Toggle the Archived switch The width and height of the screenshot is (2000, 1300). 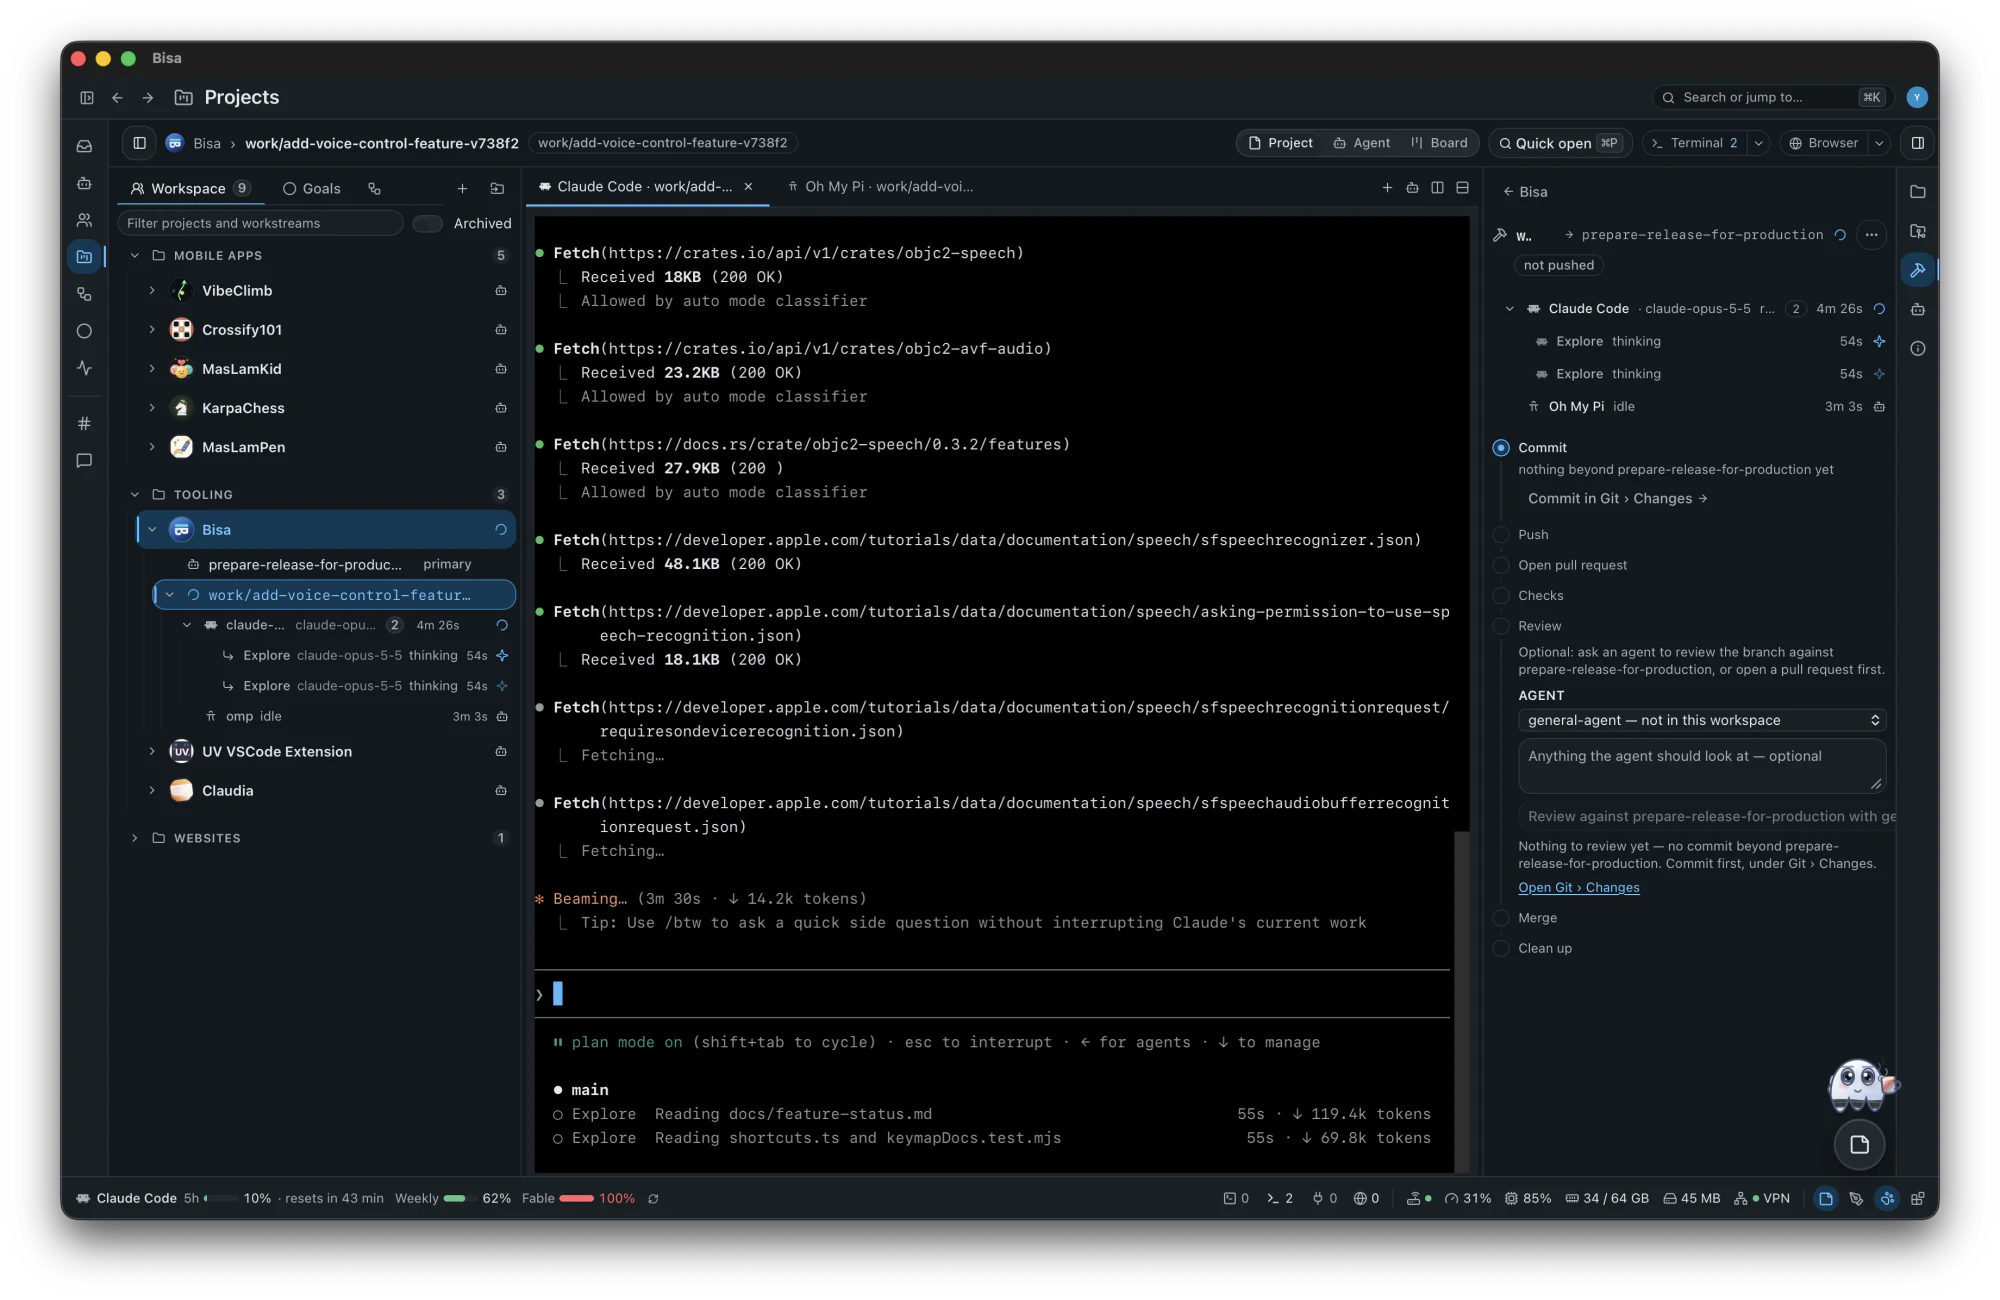428,223
